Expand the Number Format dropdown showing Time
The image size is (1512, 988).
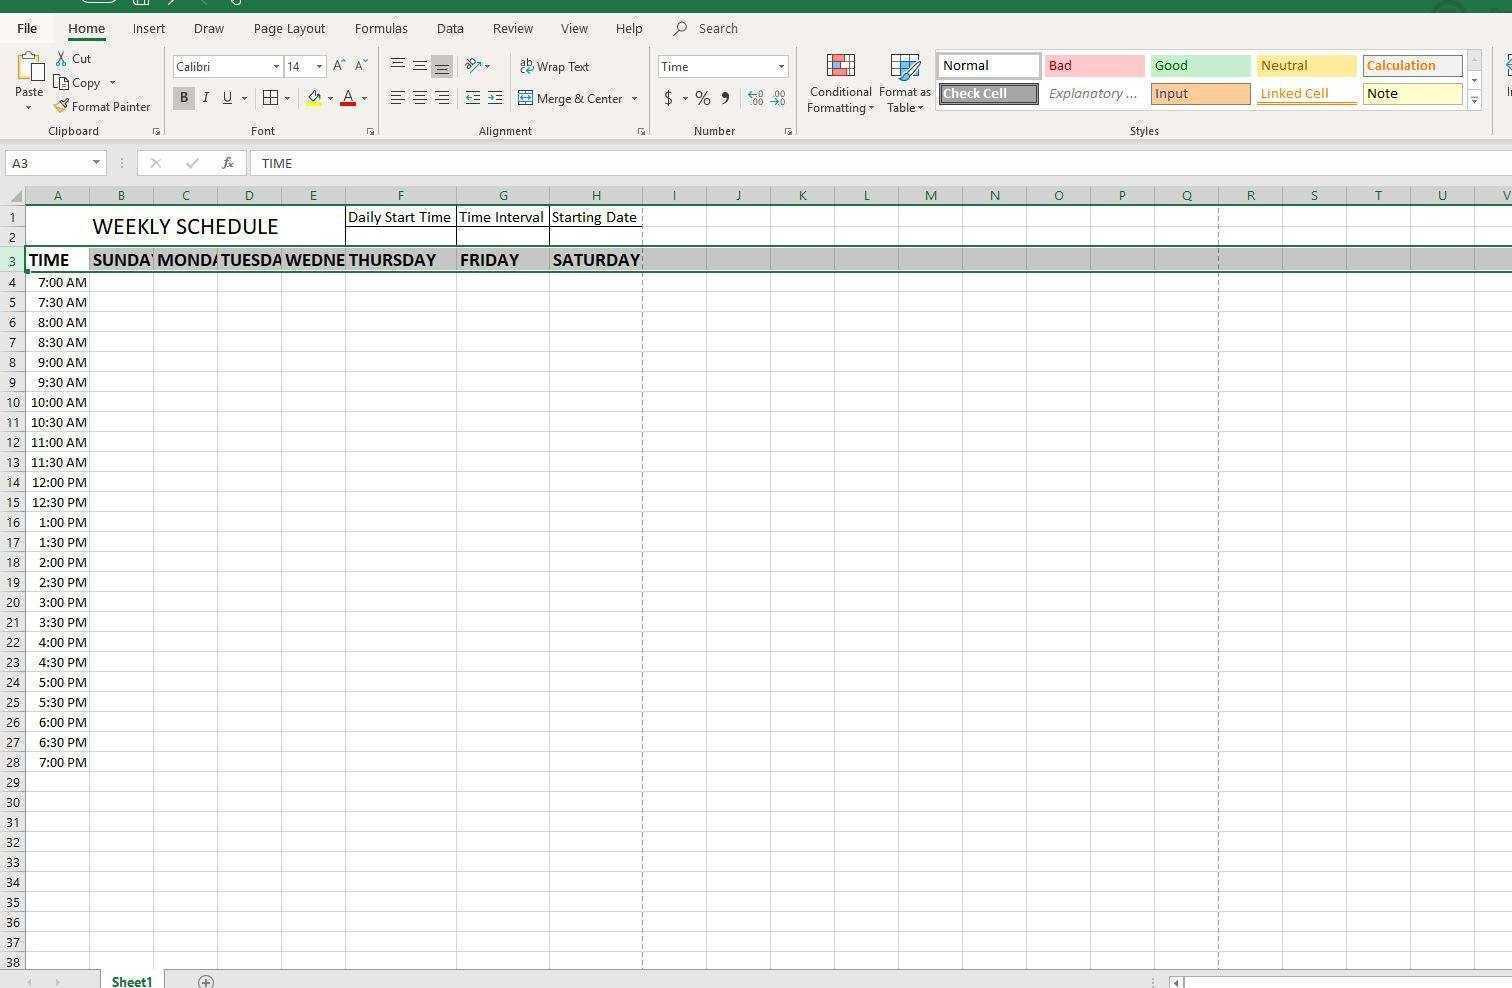coord(781,67)
